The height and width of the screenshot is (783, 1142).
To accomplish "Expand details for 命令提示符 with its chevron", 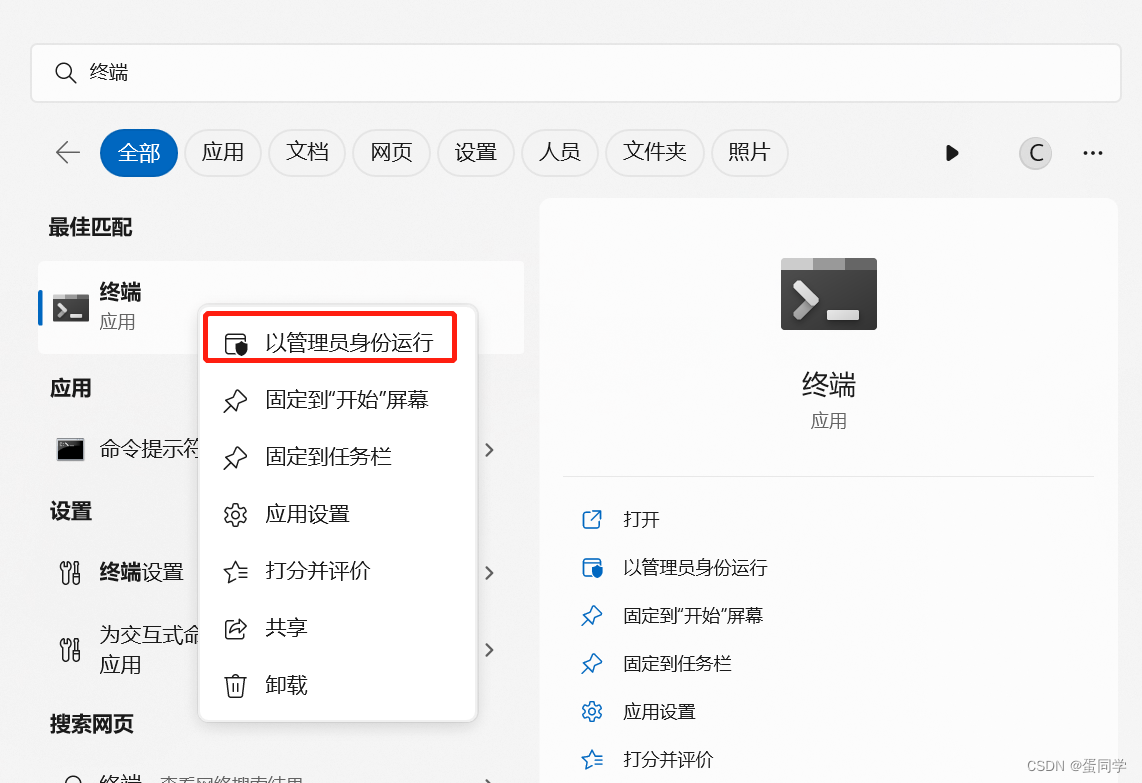I will tap(489, 450).
